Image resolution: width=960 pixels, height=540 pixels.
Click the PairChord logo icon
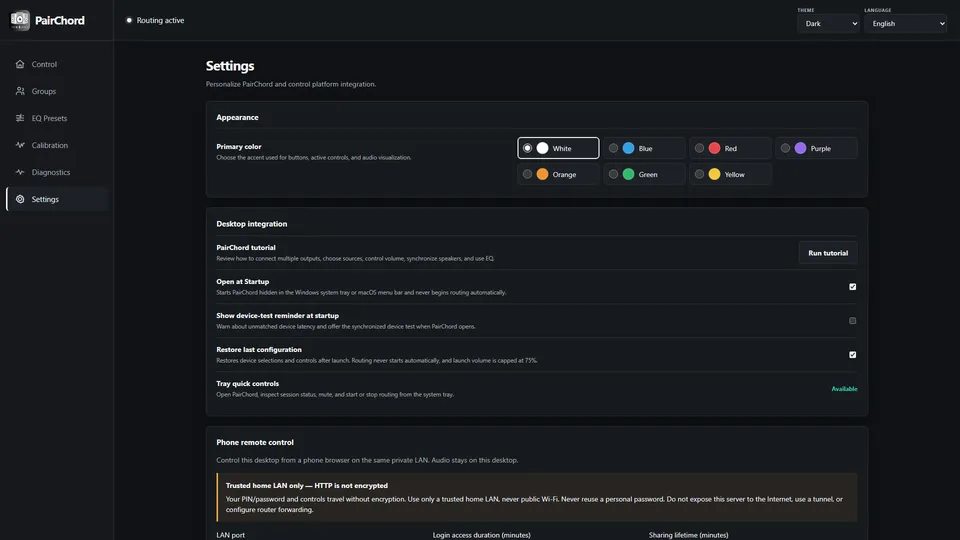coord(20,20)
